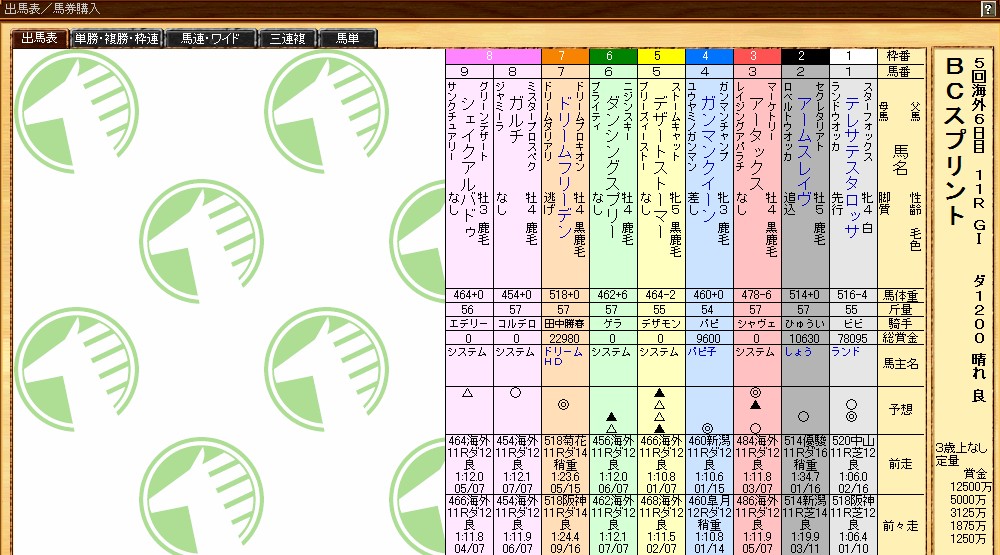This screenshot has width=1000, height=555.
Task: Click total prize value 10630
Action: click(805, 338)
